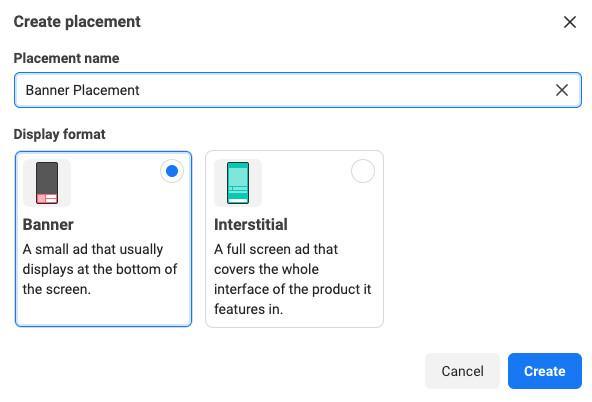The width and height of the screenshot is (592, 402).
Task: Click the red ad strip on Banner illustration
Action: (47, 199)
